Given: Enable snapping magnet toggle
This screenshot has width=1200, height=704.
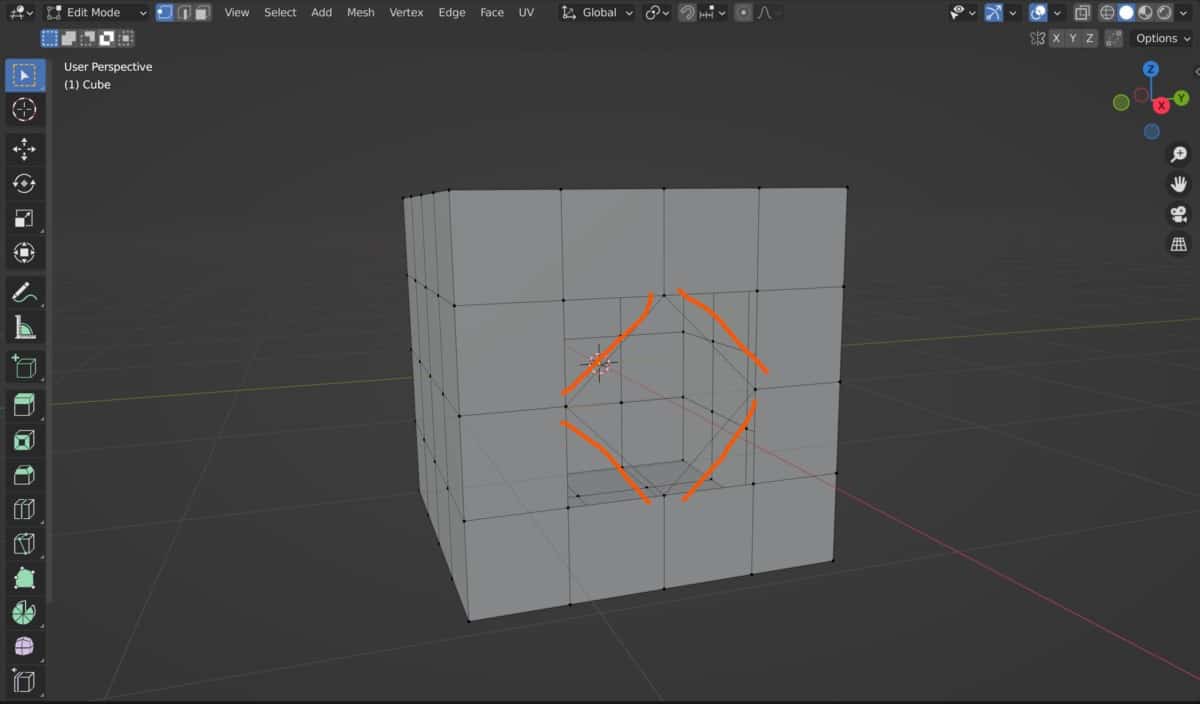Looking at the screenshot, I should click(x=688, y=13).
